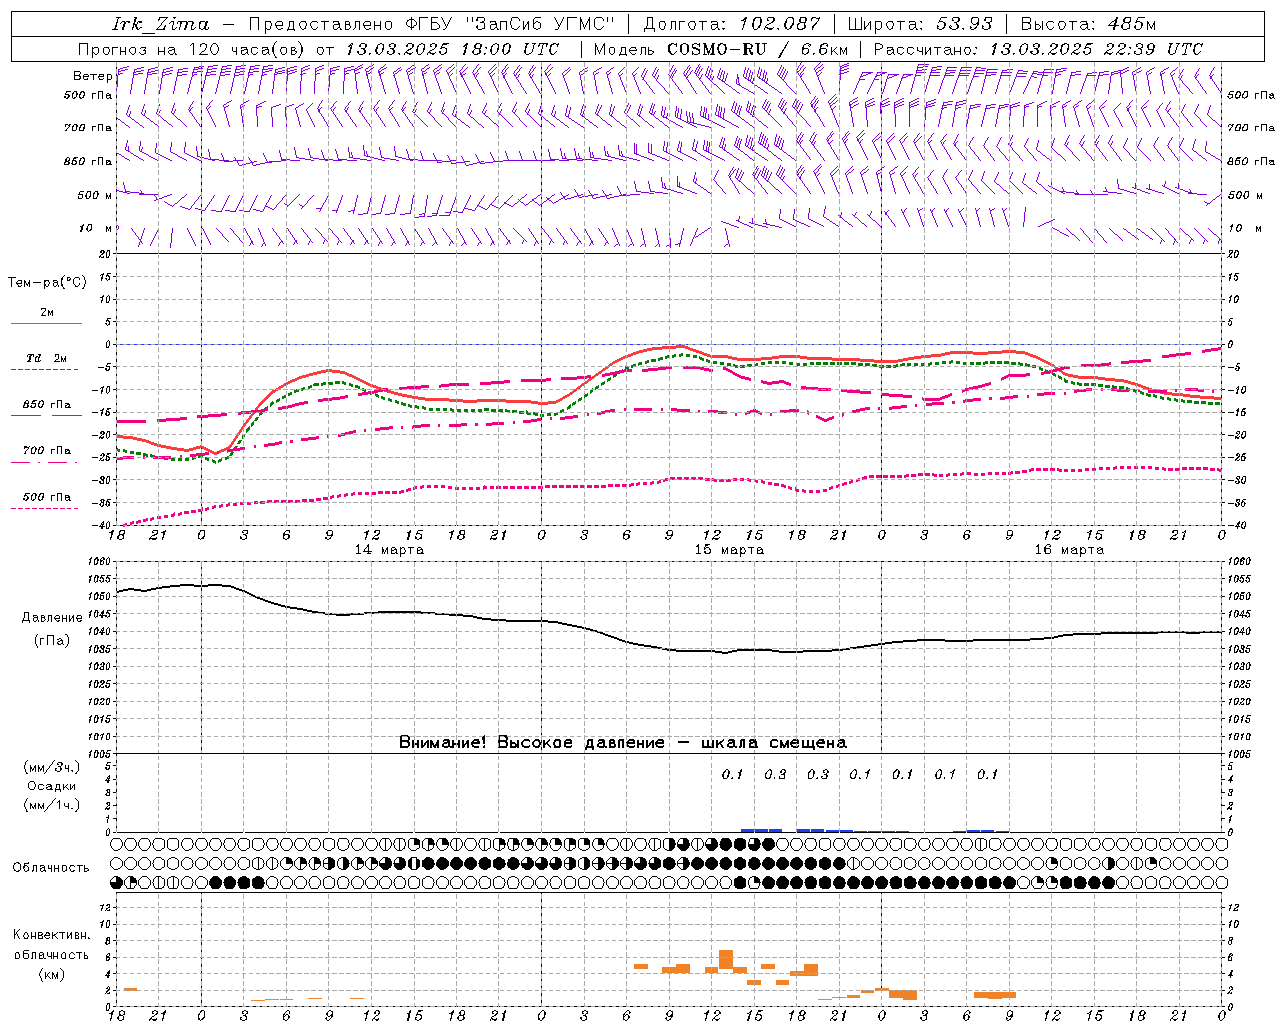This screenshot has width=1280, height=1024.
Task: Select the 700 гПа temperature legend entry
Action: coord(47,451)
